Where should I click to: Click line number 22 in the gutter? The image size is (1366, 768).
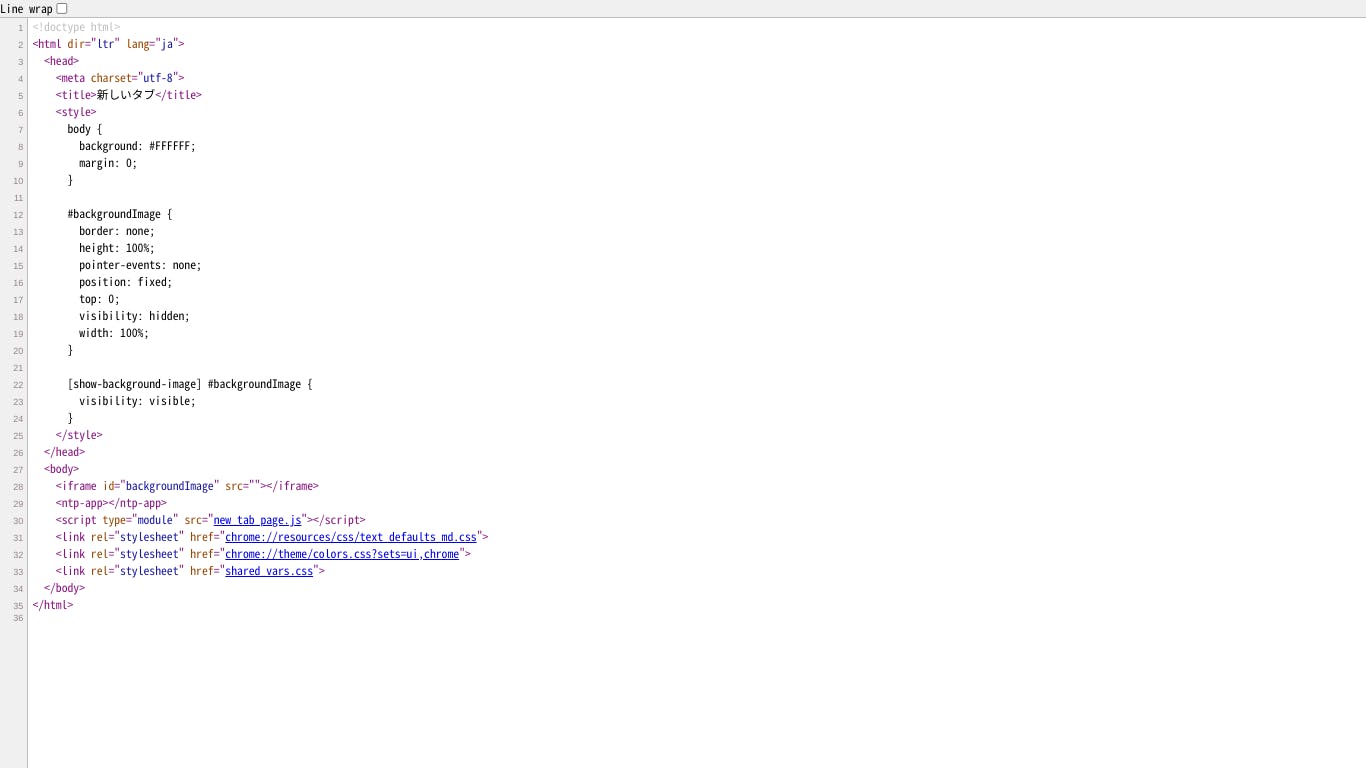point(18,385)
